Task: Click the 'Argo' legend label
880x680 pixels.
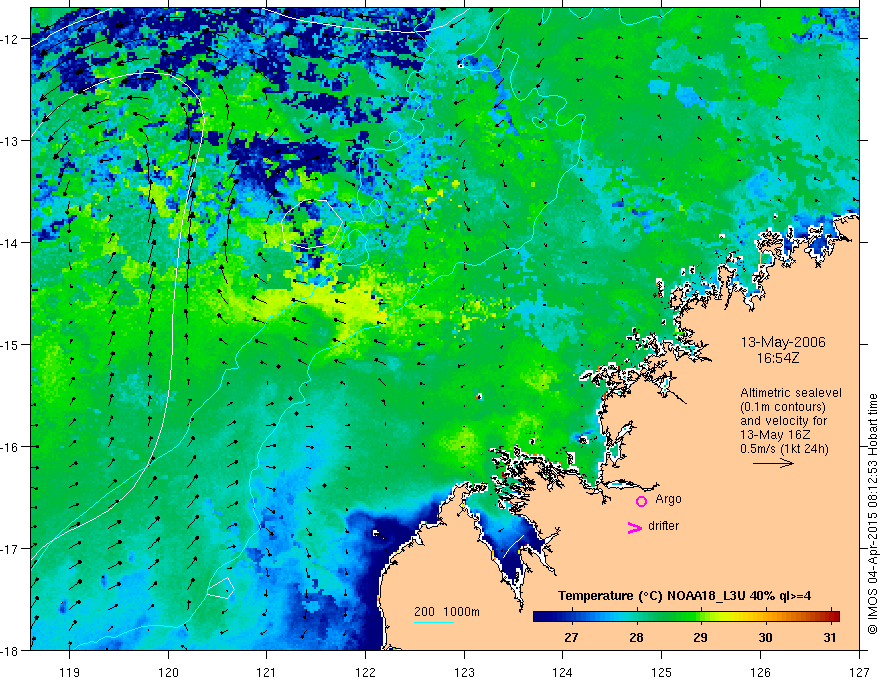Action: tap(668, 499)
